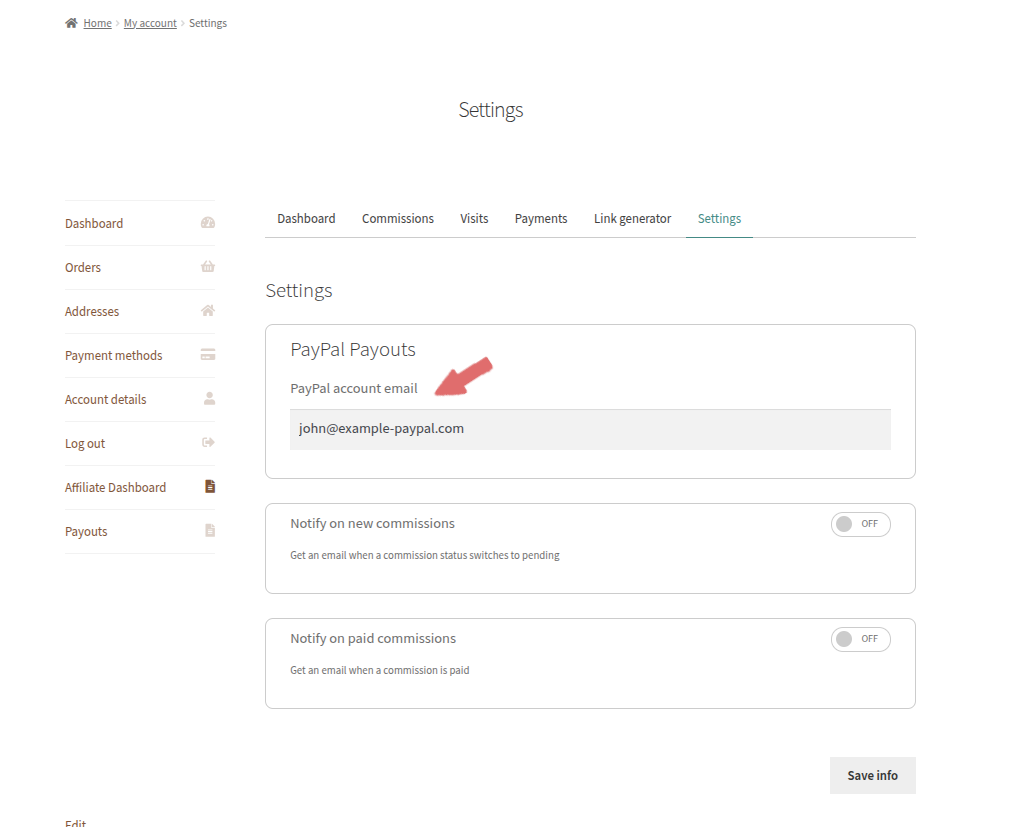Click the Notify on new commissions label

coord(372,524)
